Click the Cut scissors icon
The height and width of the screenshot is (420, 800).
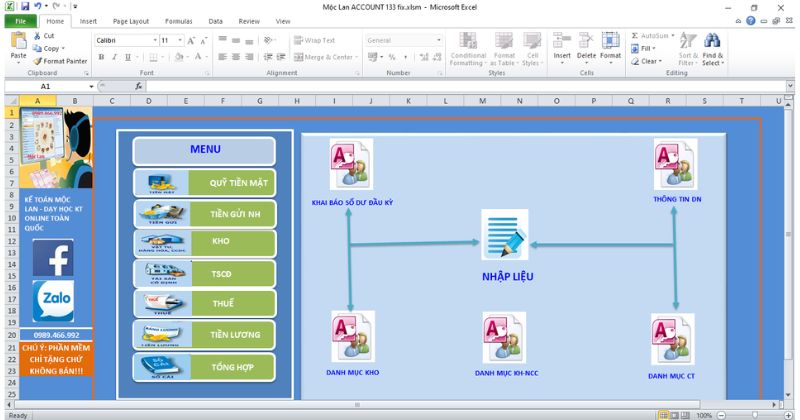(37, 36)
